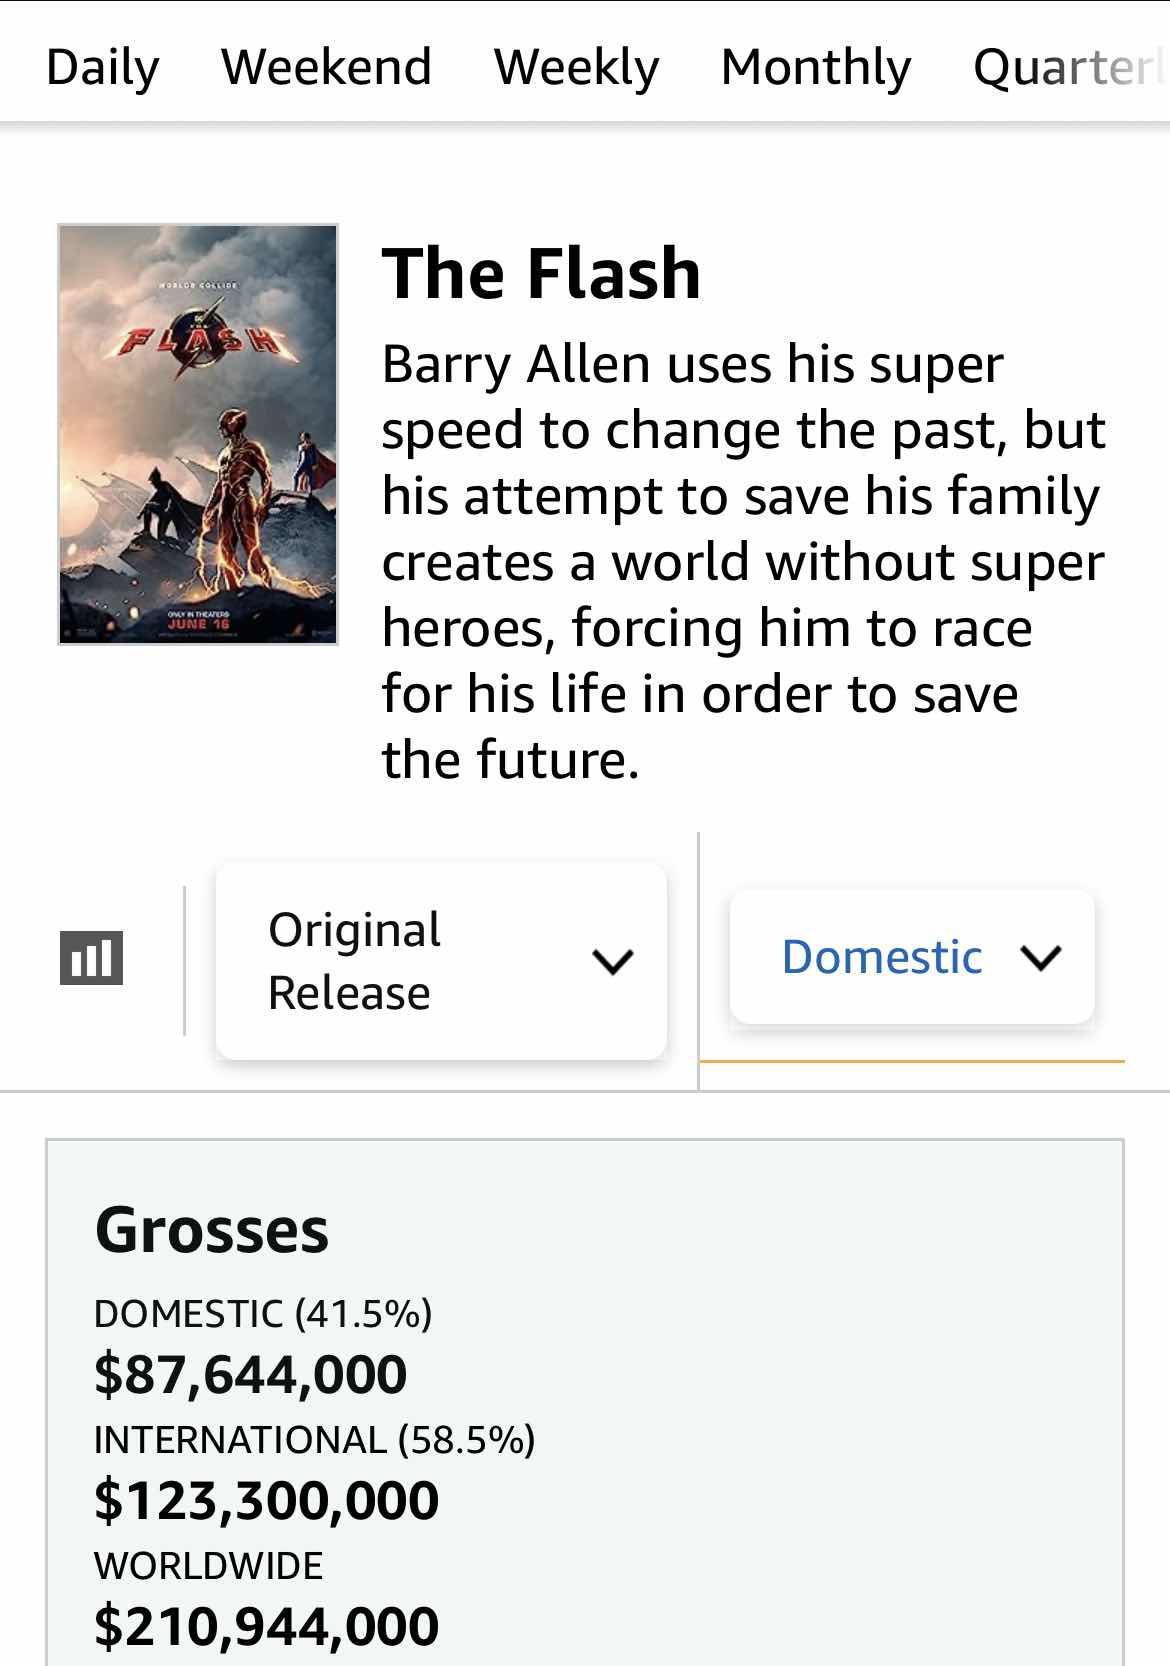Go to the Monthly tab
Screen dimensions: 1170x1666
click(x=816, y=67)
